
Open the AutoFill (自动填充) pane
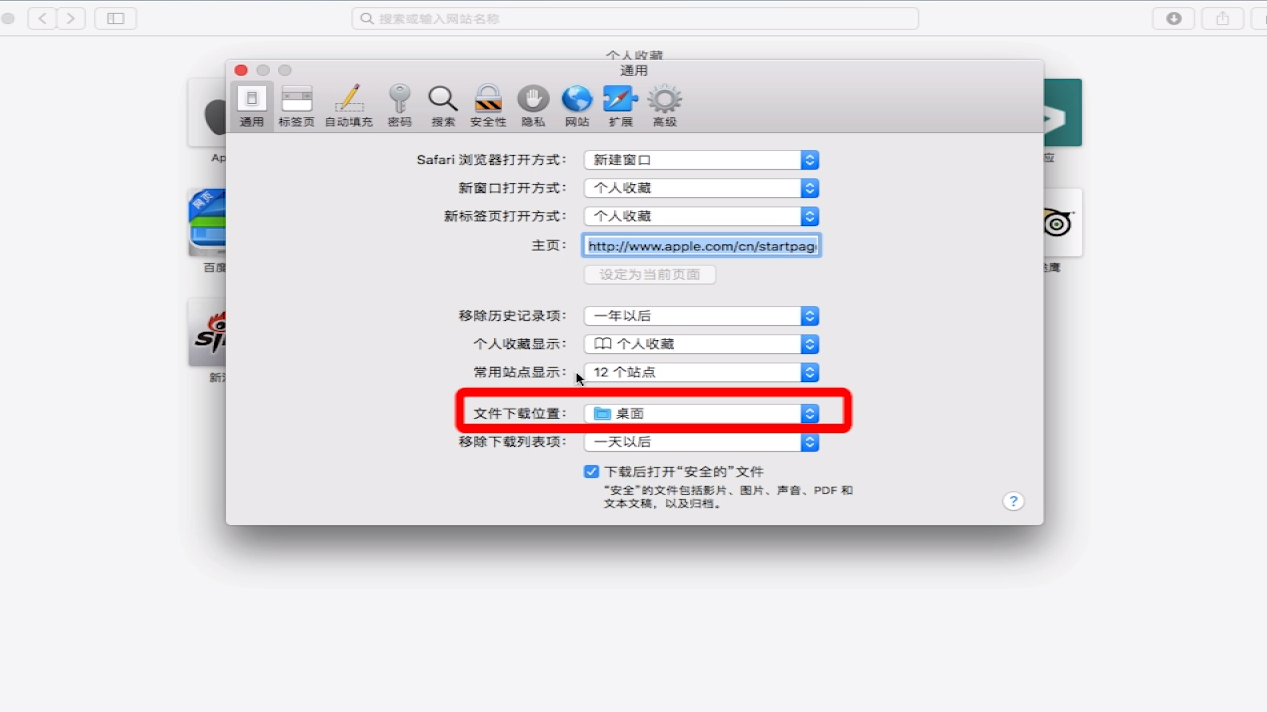[349, 106]
